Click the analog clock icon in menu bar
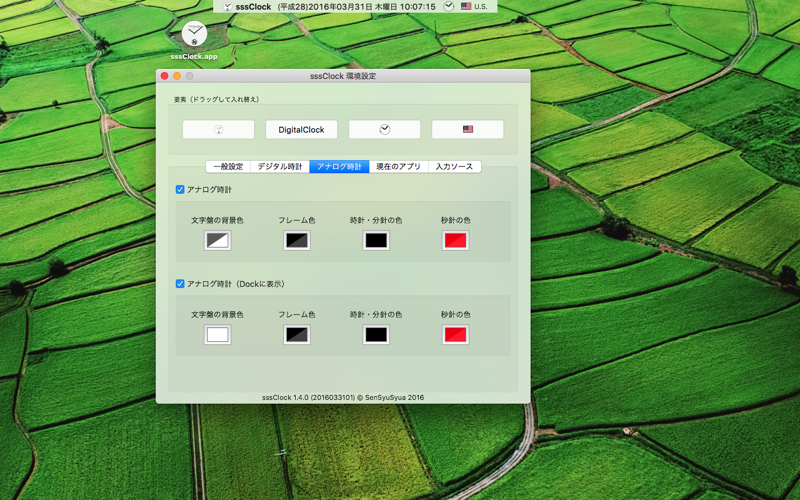Viewport: 800px width, 500px height. [448, 7]
